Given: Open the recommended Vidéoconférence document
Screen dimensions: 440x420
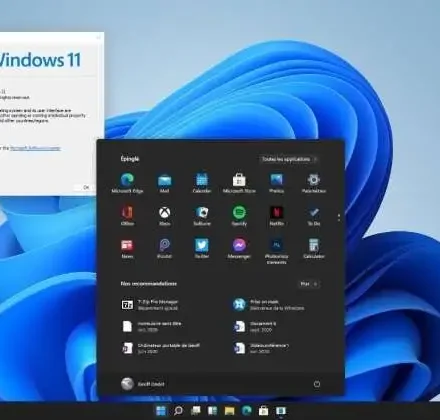Looking at the screenshot, I should coord(261,348).
